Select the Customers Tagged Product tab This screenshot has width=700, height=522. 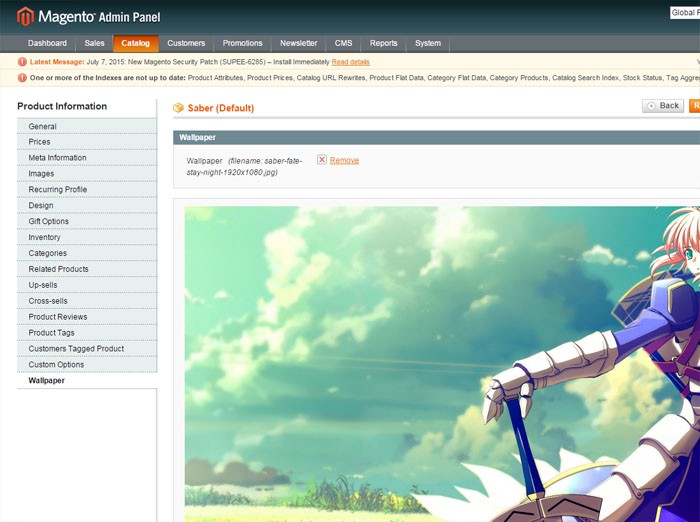[87, 349]
